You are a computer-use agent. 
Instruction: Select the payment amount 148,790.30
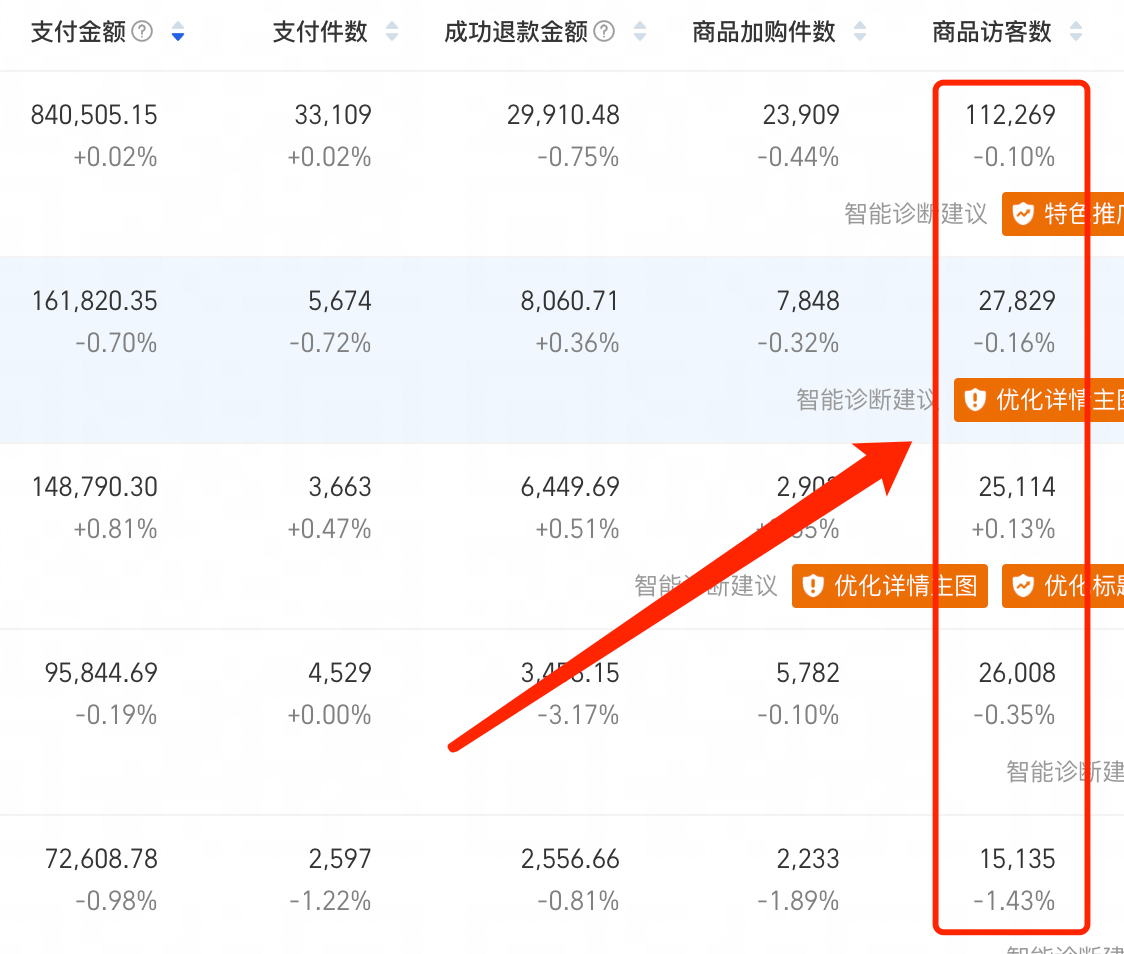(94, 487)
